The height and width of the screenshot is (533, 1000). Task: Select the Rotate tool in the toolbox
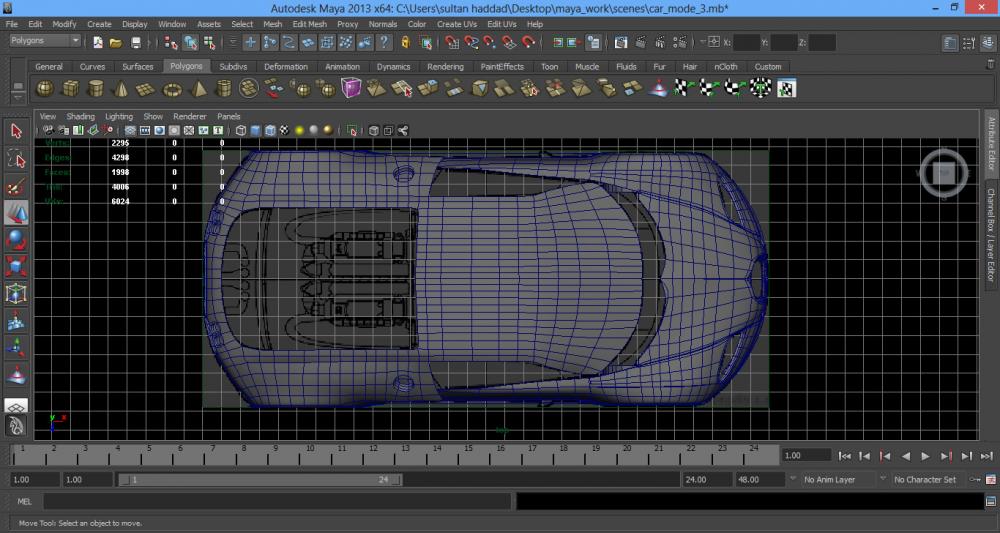(x=16, y=239)
